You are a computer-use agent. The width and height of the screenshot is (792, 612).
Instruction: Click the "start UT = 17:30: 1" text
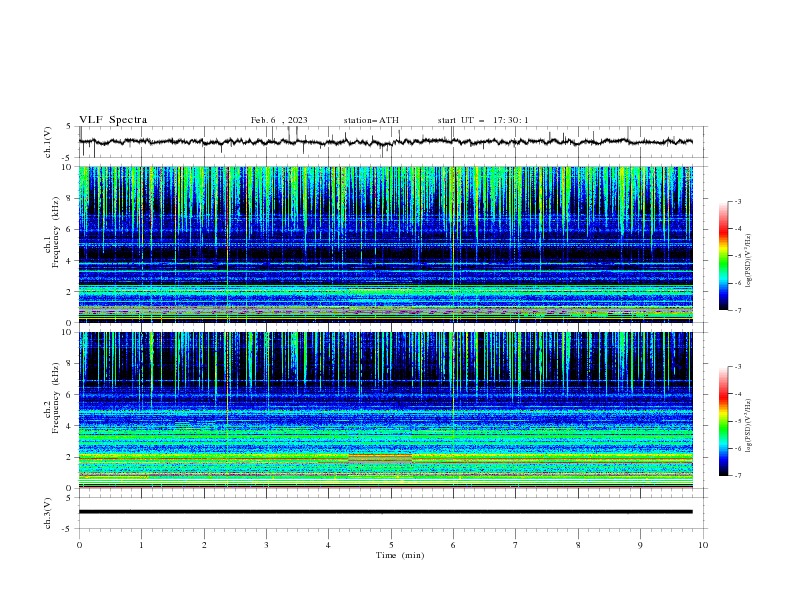(x=483, y=120)
